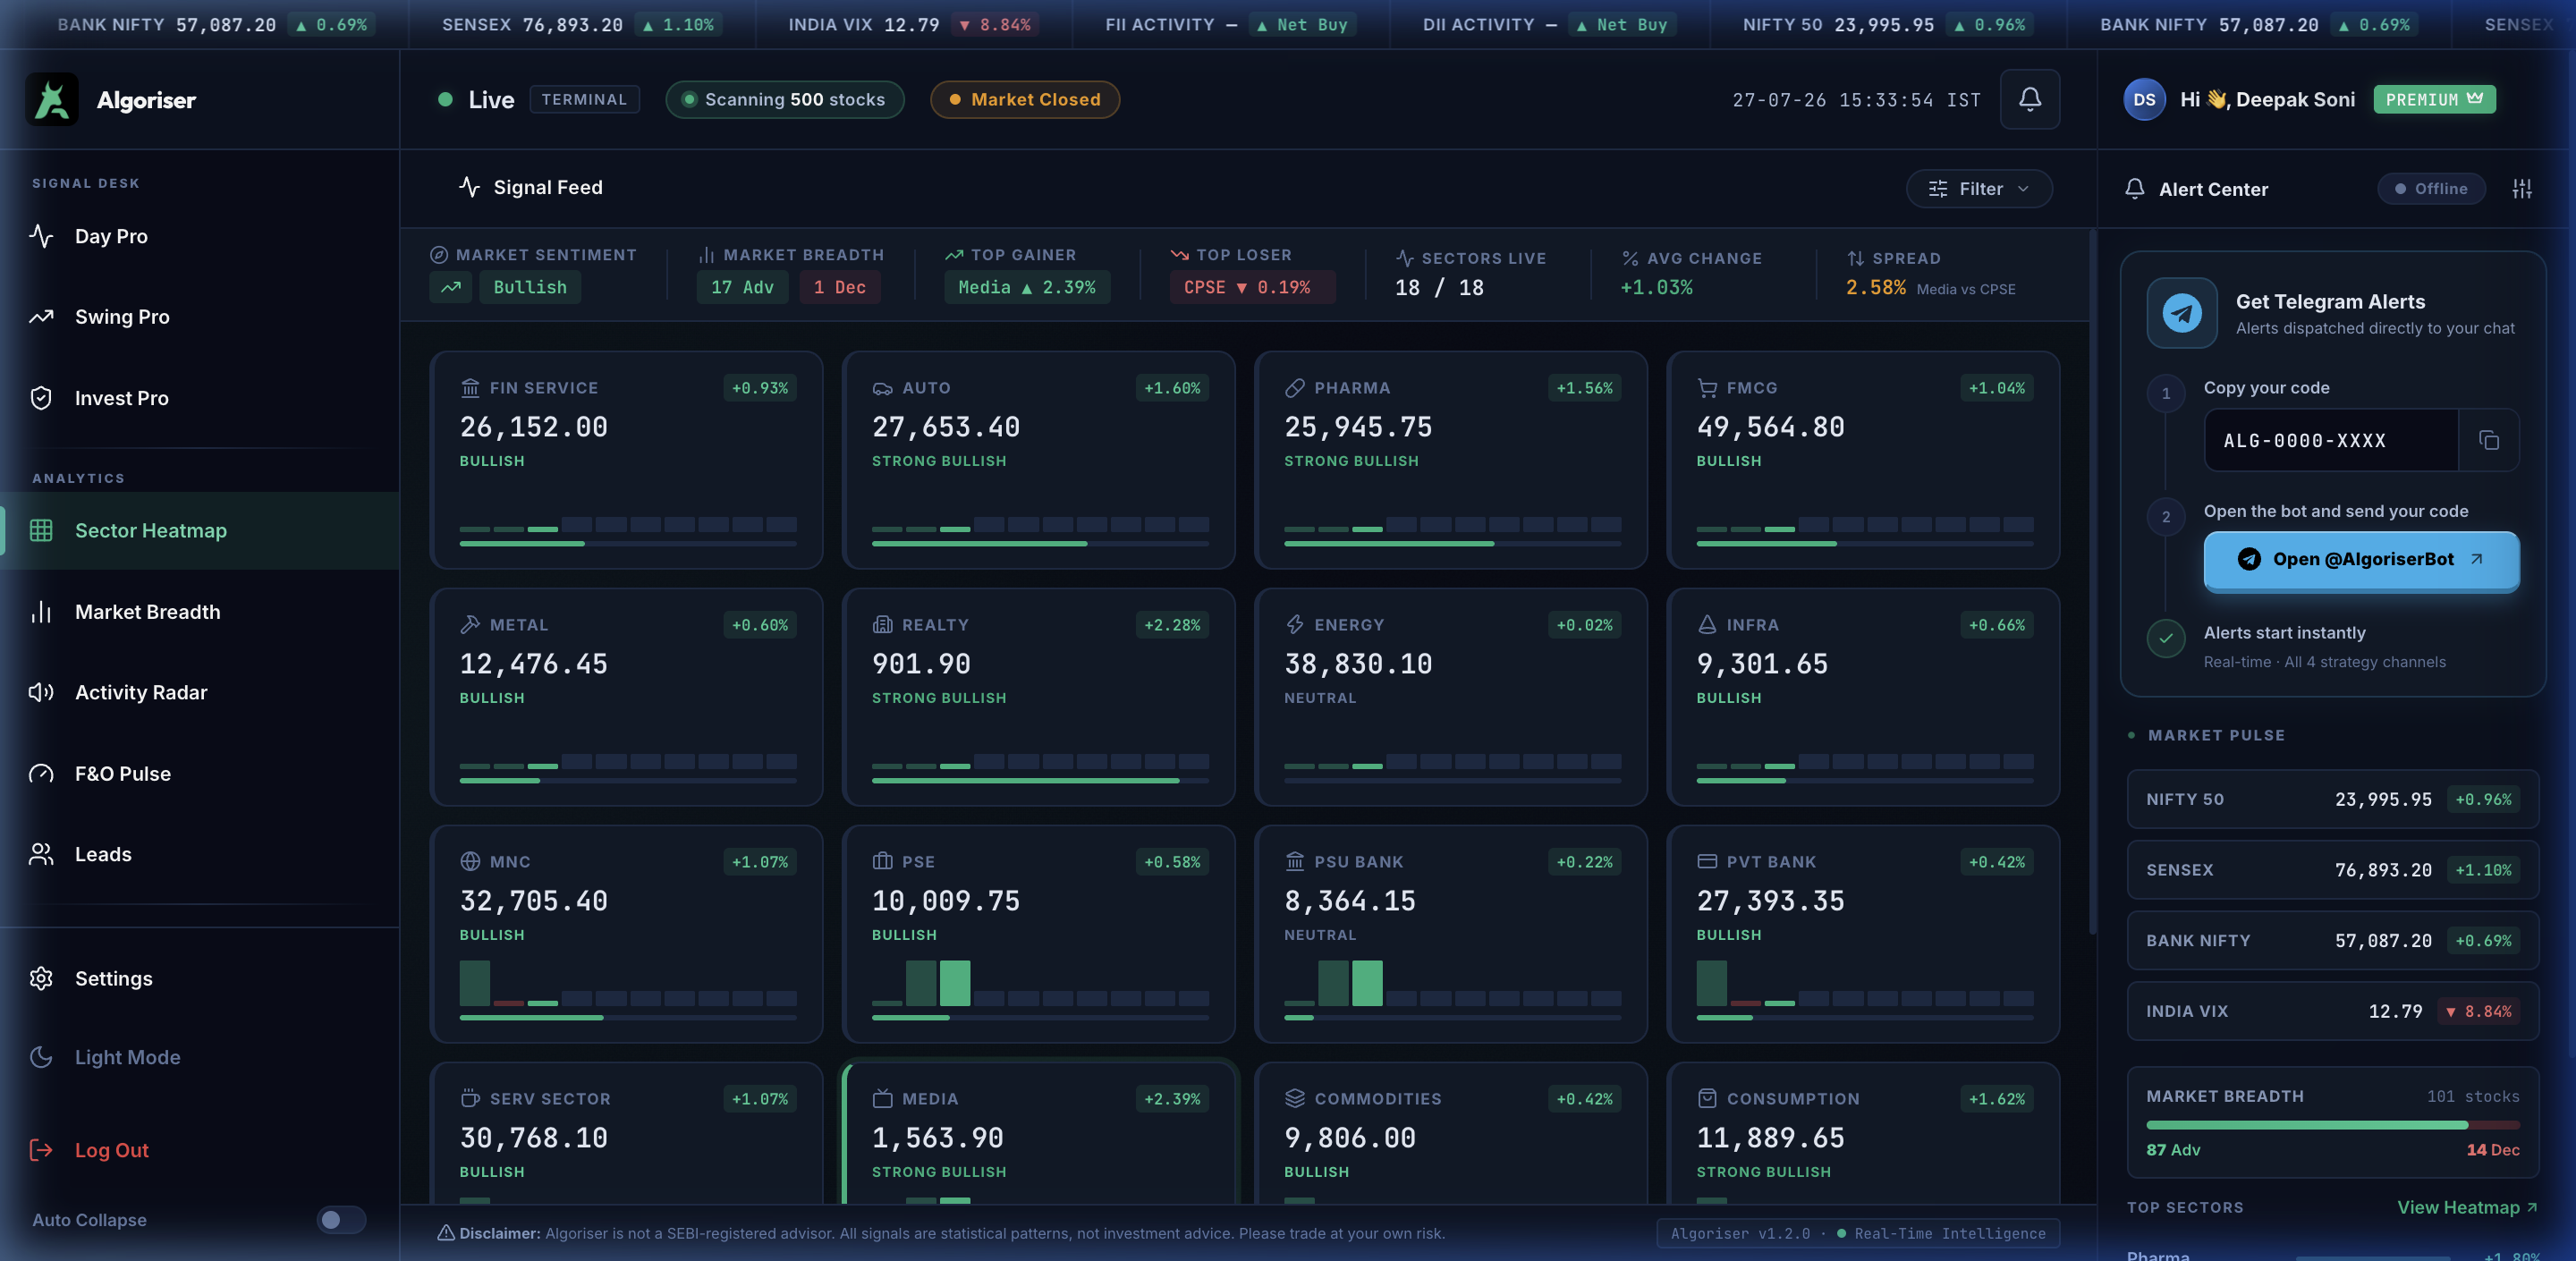Click the PSE sector briefcase icon
The image size is (2576, 1261).
click(882, 862)
